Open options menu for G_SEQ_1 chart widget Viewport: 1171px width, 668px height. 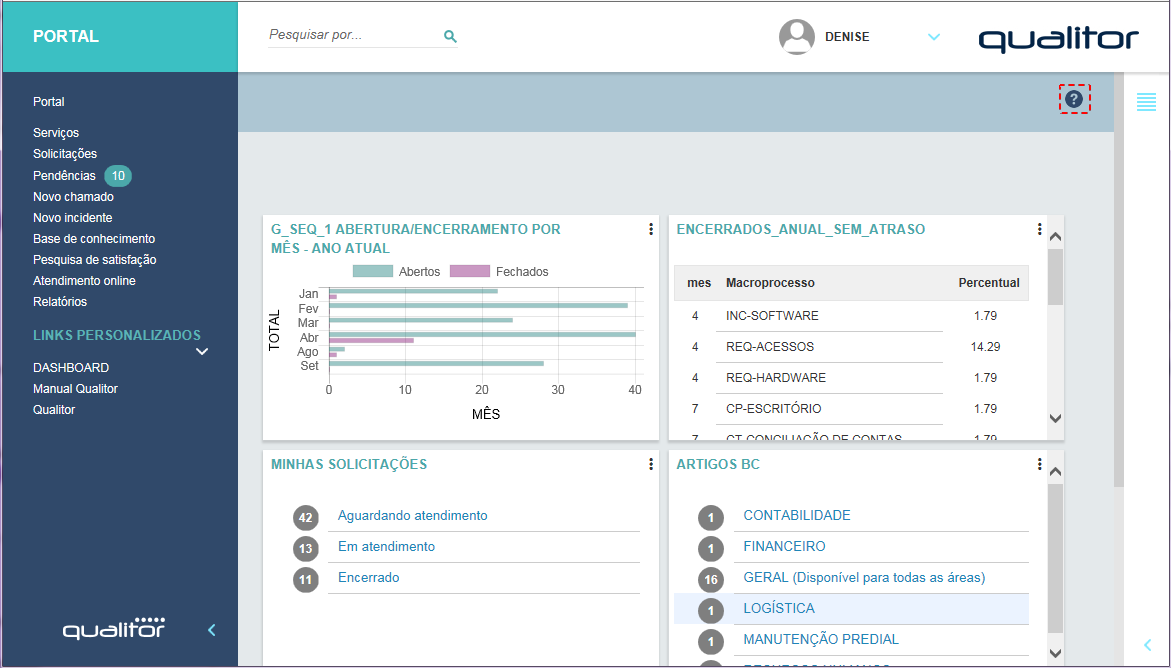651,229
